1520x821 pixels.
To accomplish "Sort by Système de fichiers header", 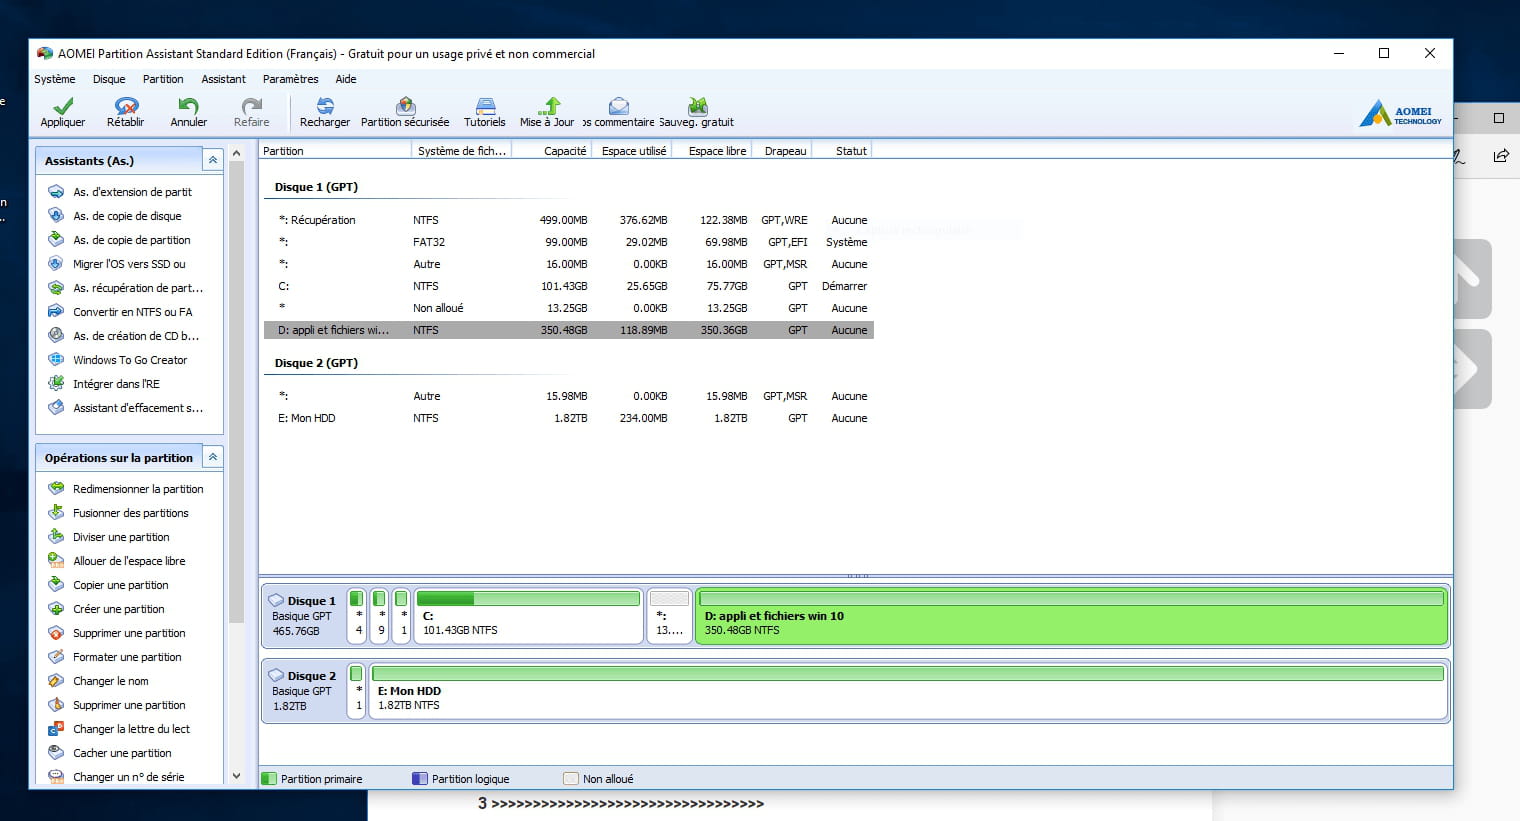I will (x=462, y=151).
